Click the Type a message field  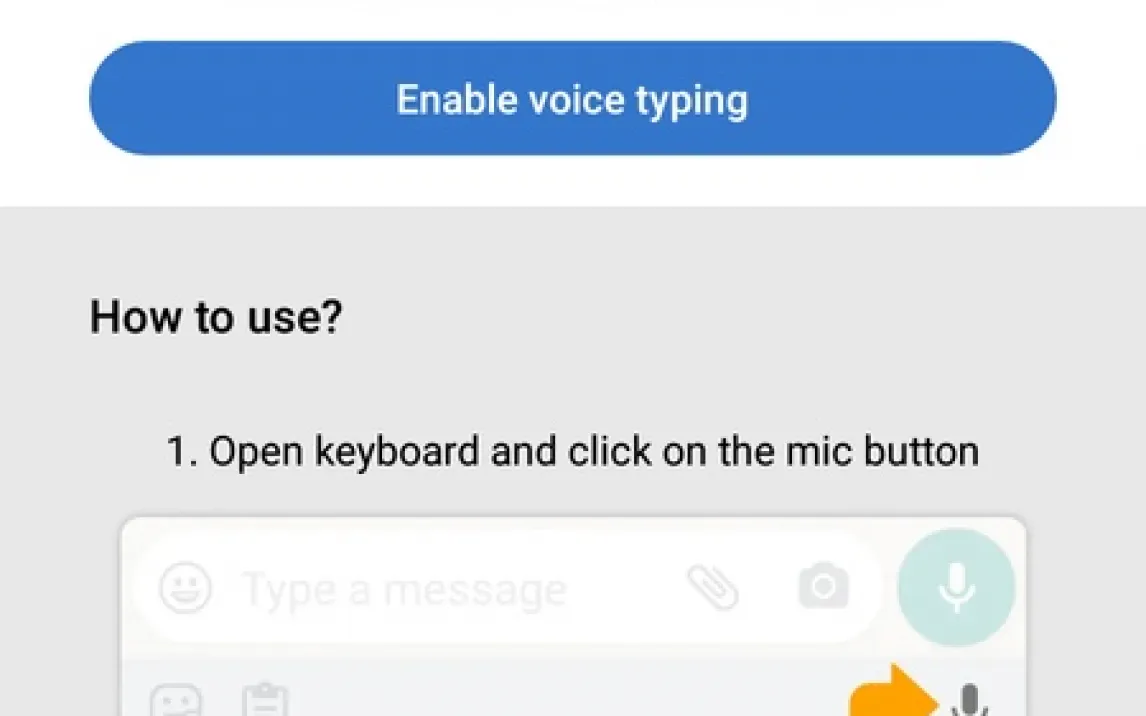(x=506, y=587)
